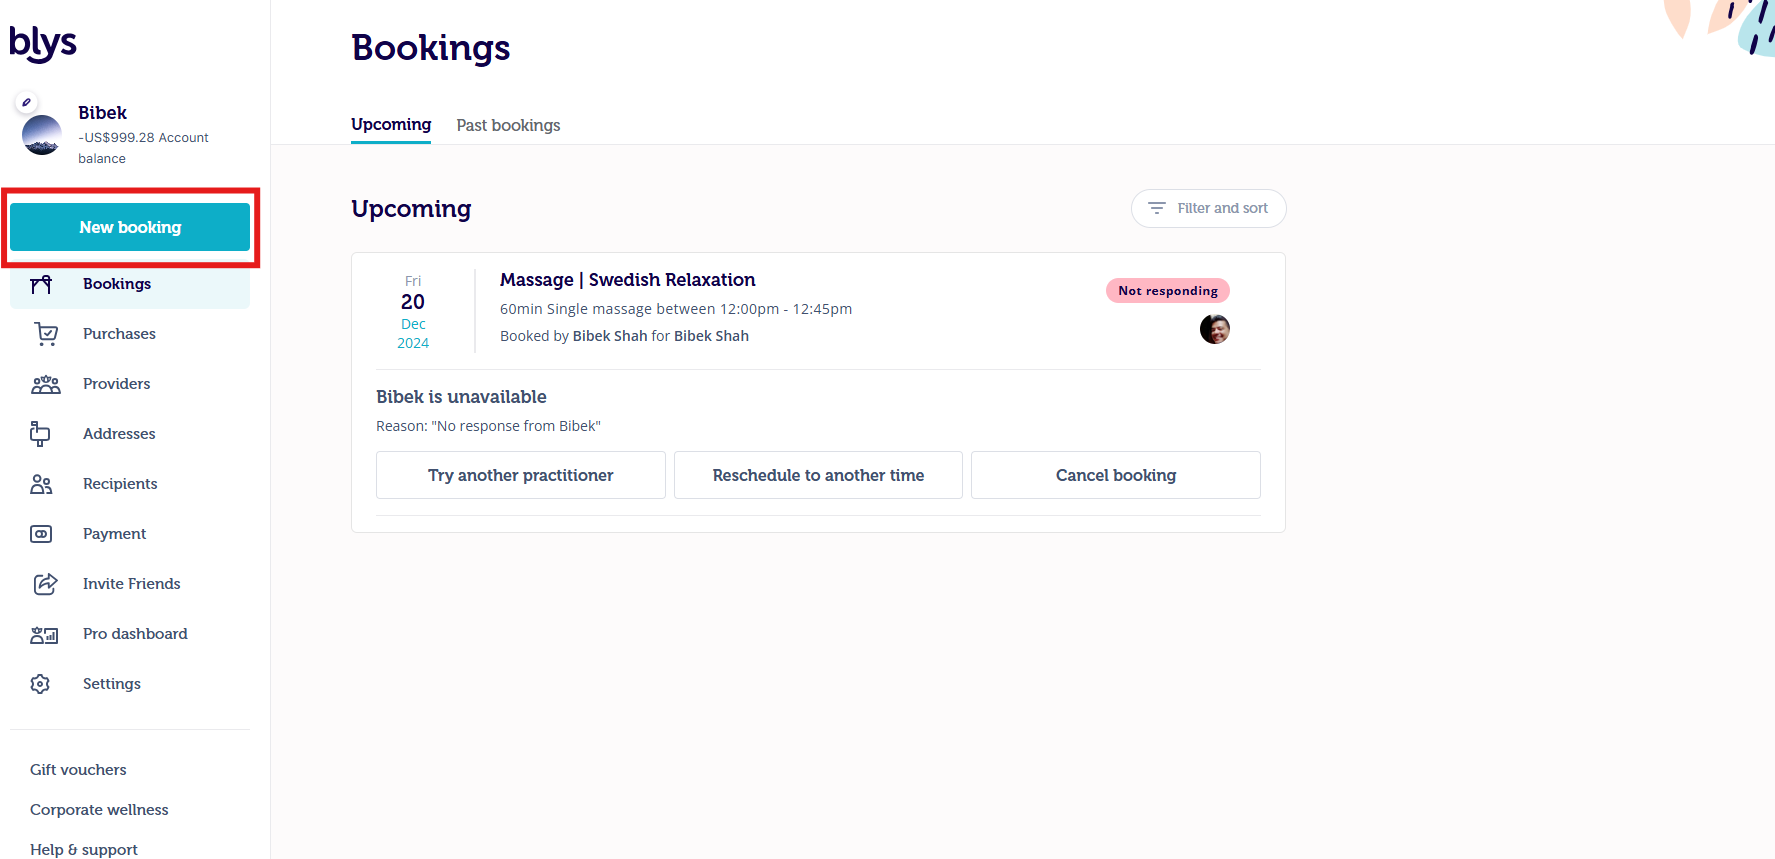Open Help & support link
Screen dimensions: 1775x859
coord(84,849)
